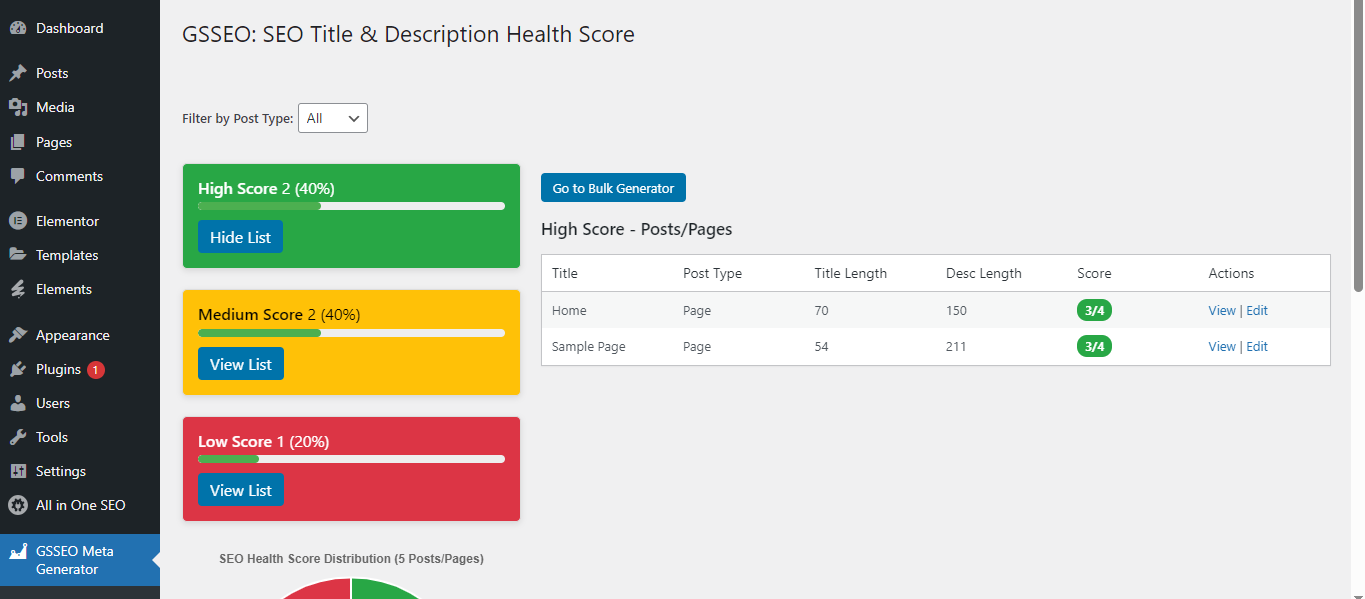Click the Tools wrench icon
1365x599 pixels.
click(x=18, y=437)
